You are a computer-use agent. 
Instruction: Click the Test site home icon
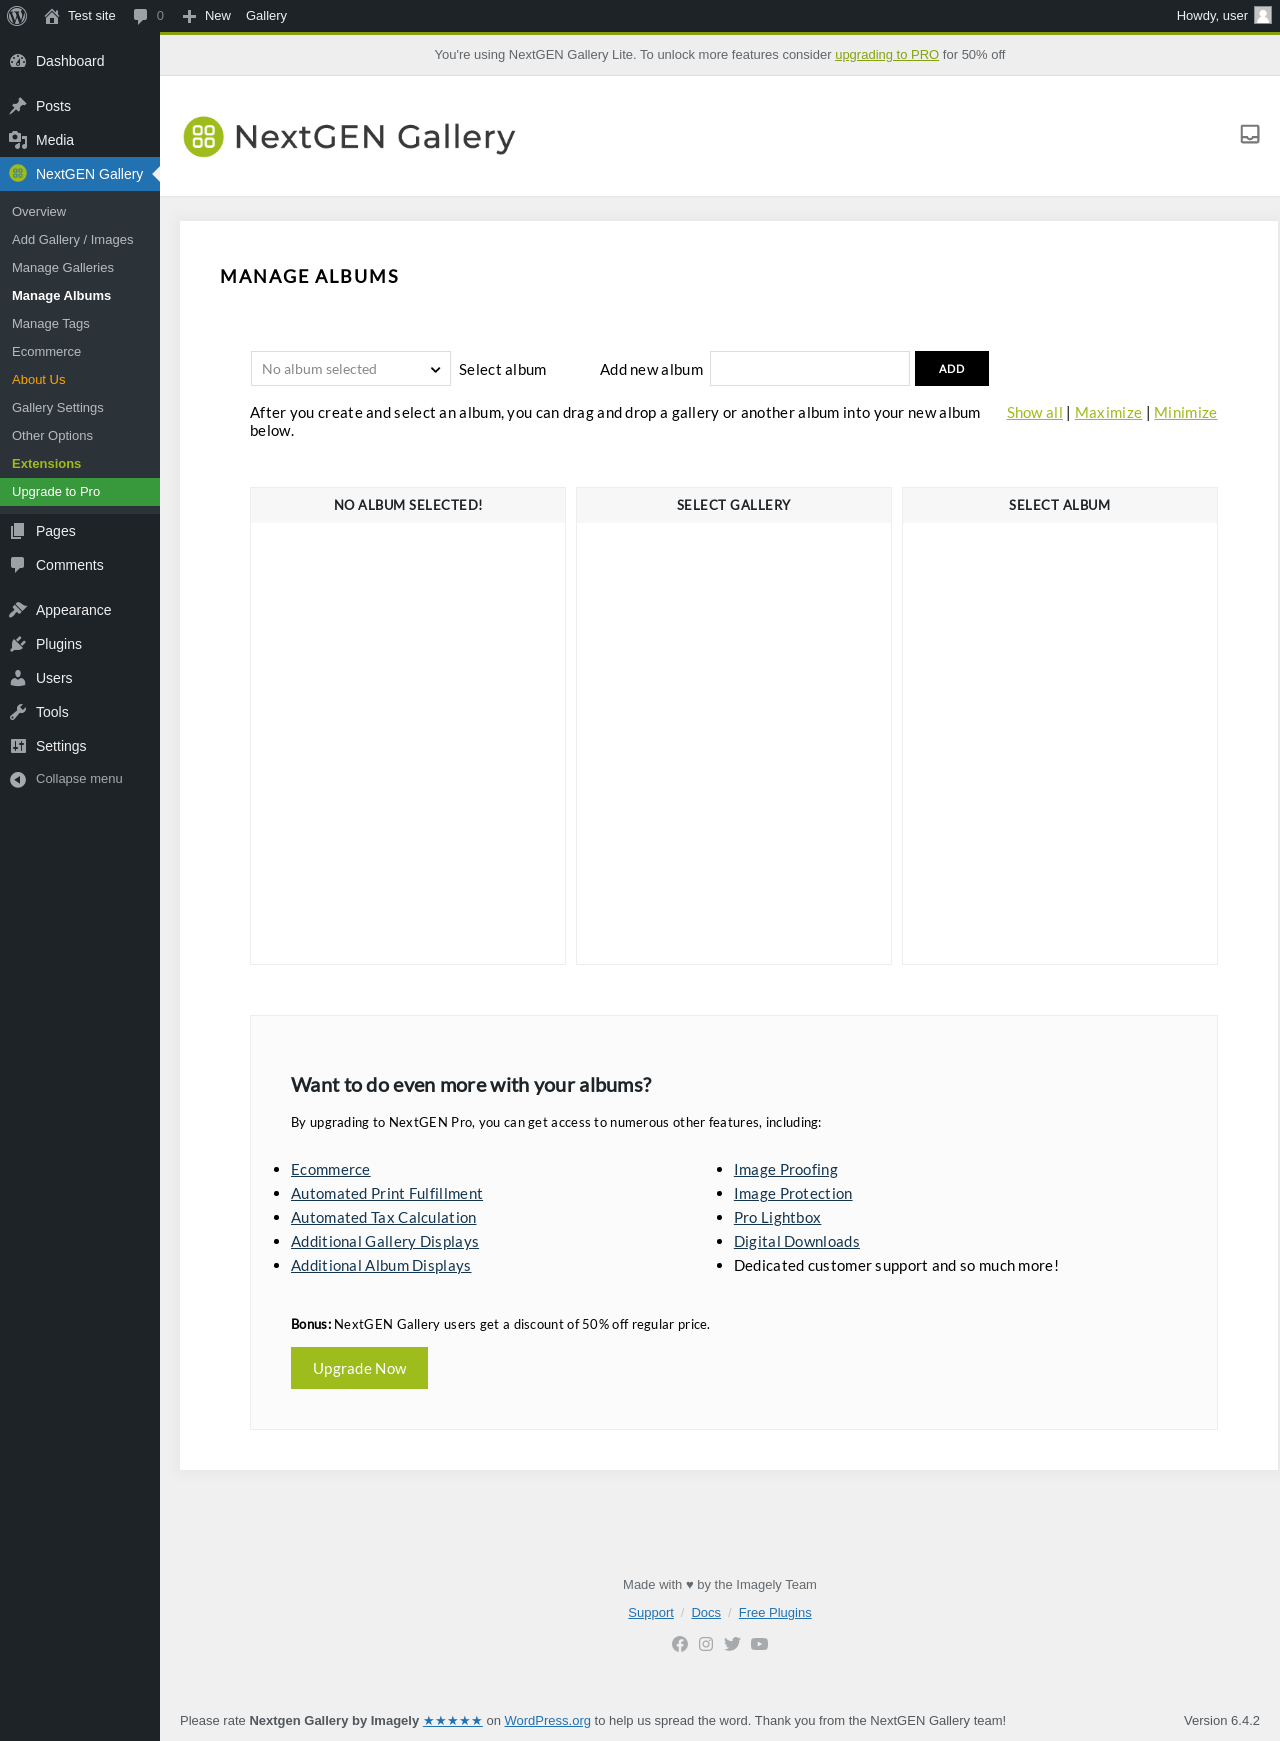52,16
